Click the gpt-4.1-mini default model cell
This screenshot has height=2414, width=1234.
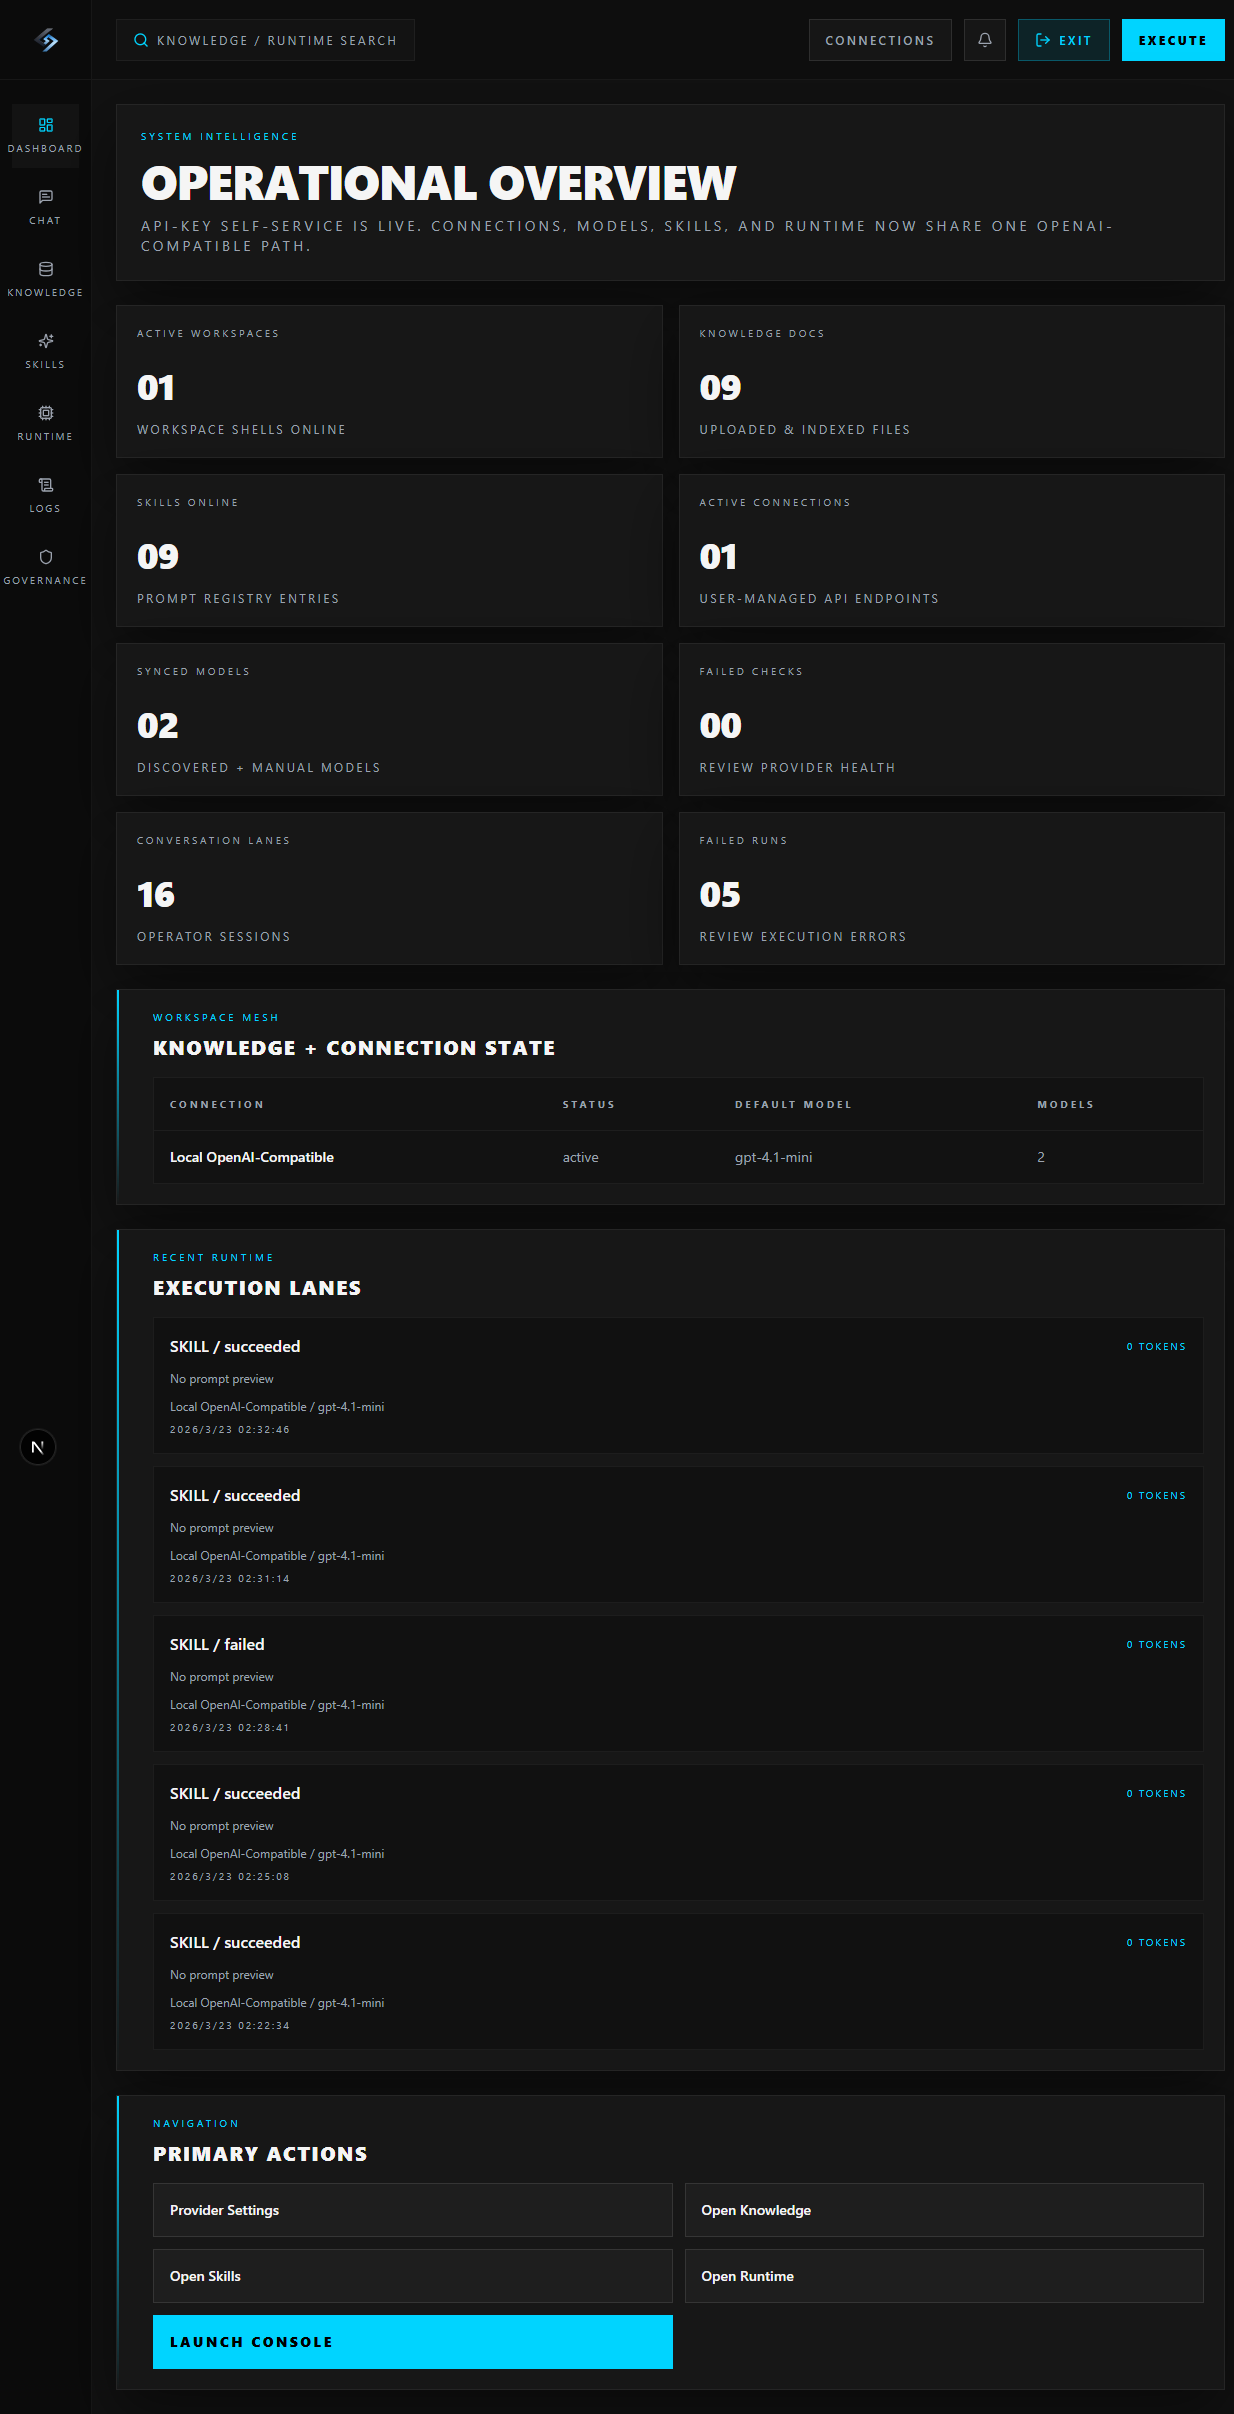tap(773, 1157)
